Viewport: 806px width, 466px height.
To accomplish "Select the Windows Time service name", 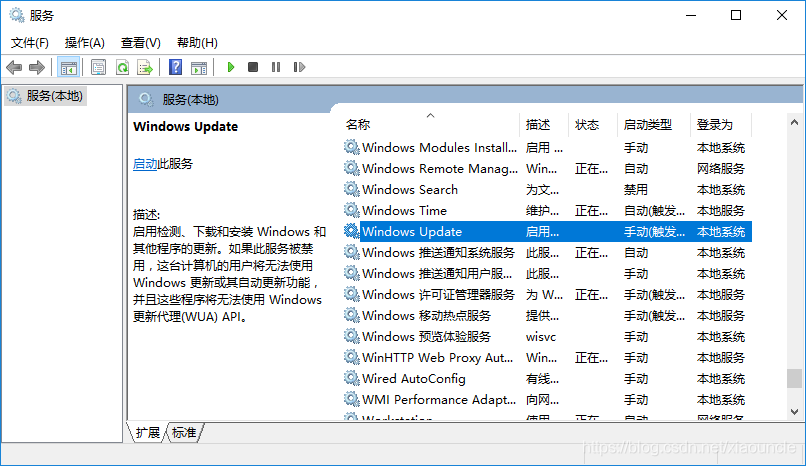I will 405,211.
